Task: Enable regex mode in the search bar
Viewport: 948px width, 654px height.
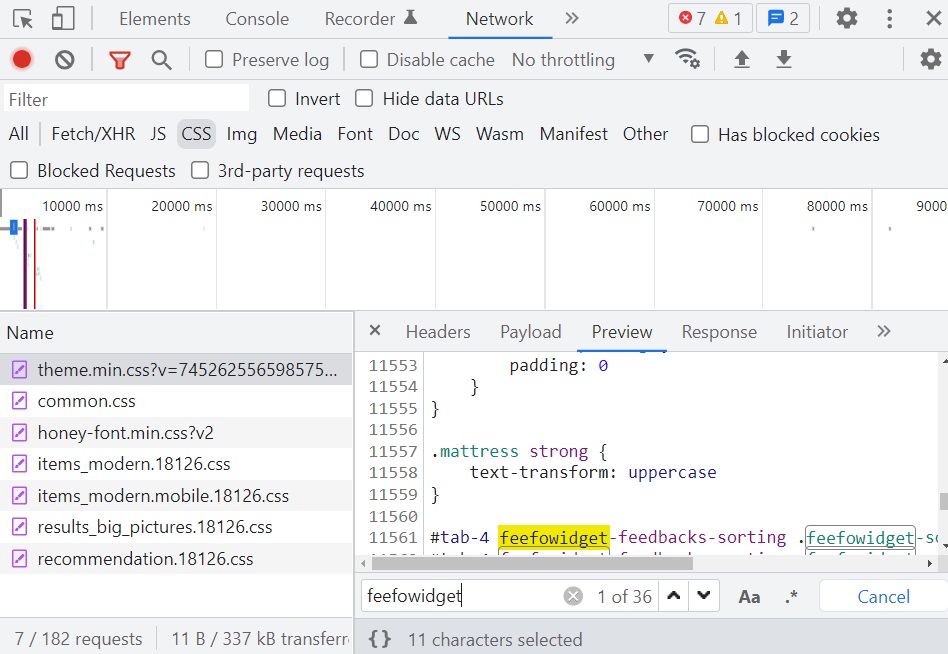Action: (791, 596)
